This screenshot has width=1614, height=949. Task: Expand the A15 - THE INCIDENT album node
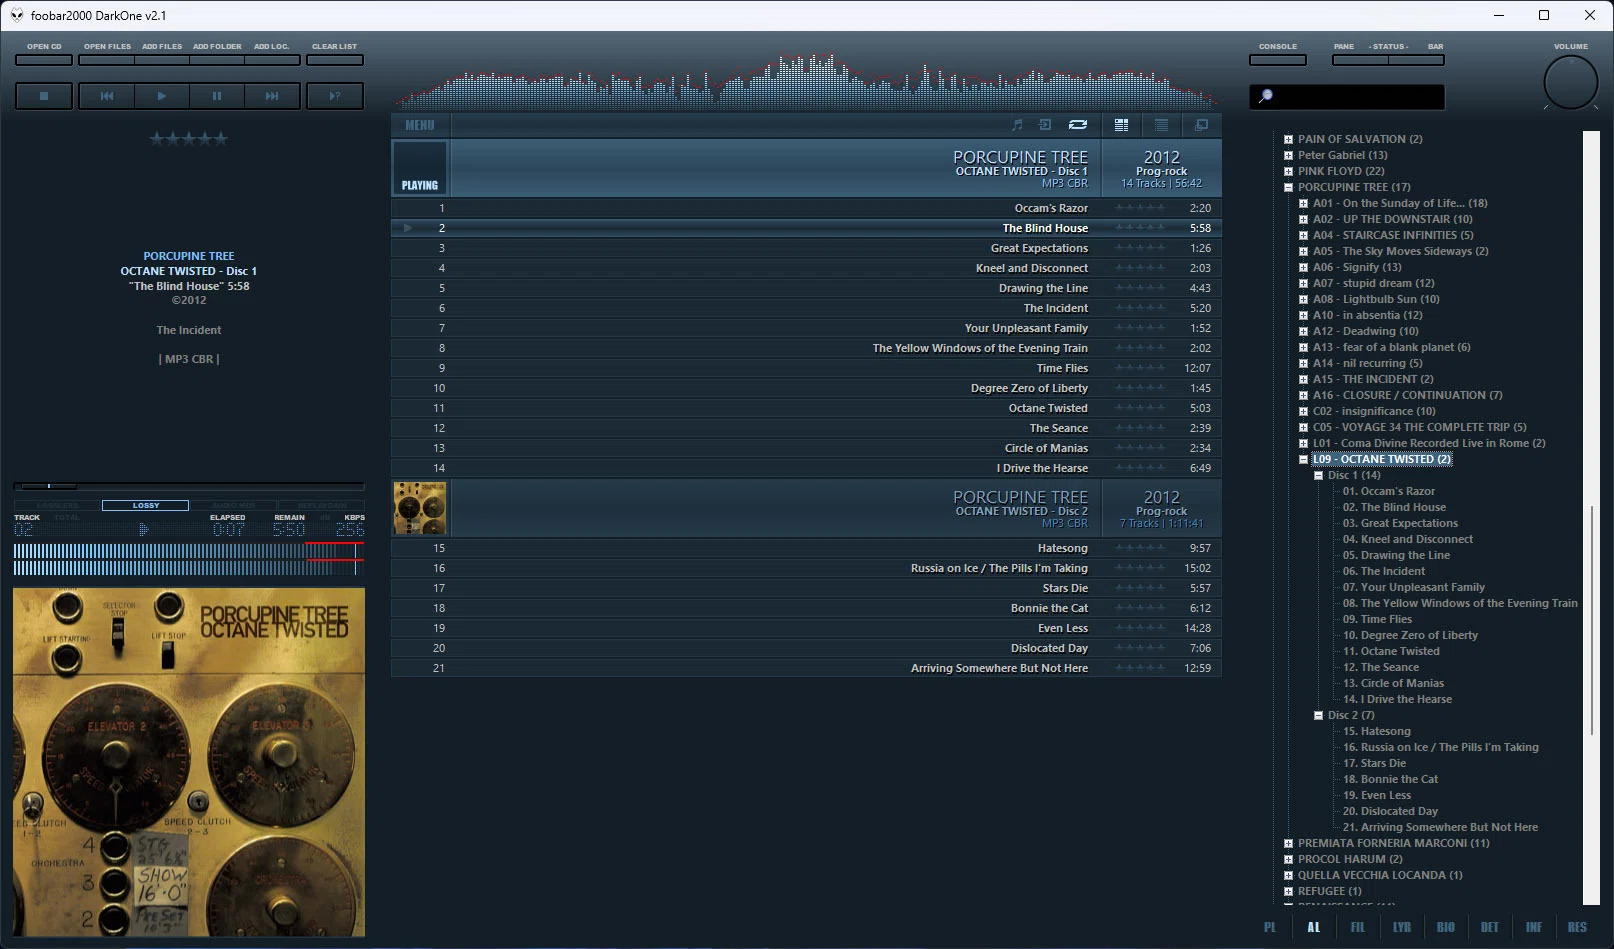pos(1304,379)
